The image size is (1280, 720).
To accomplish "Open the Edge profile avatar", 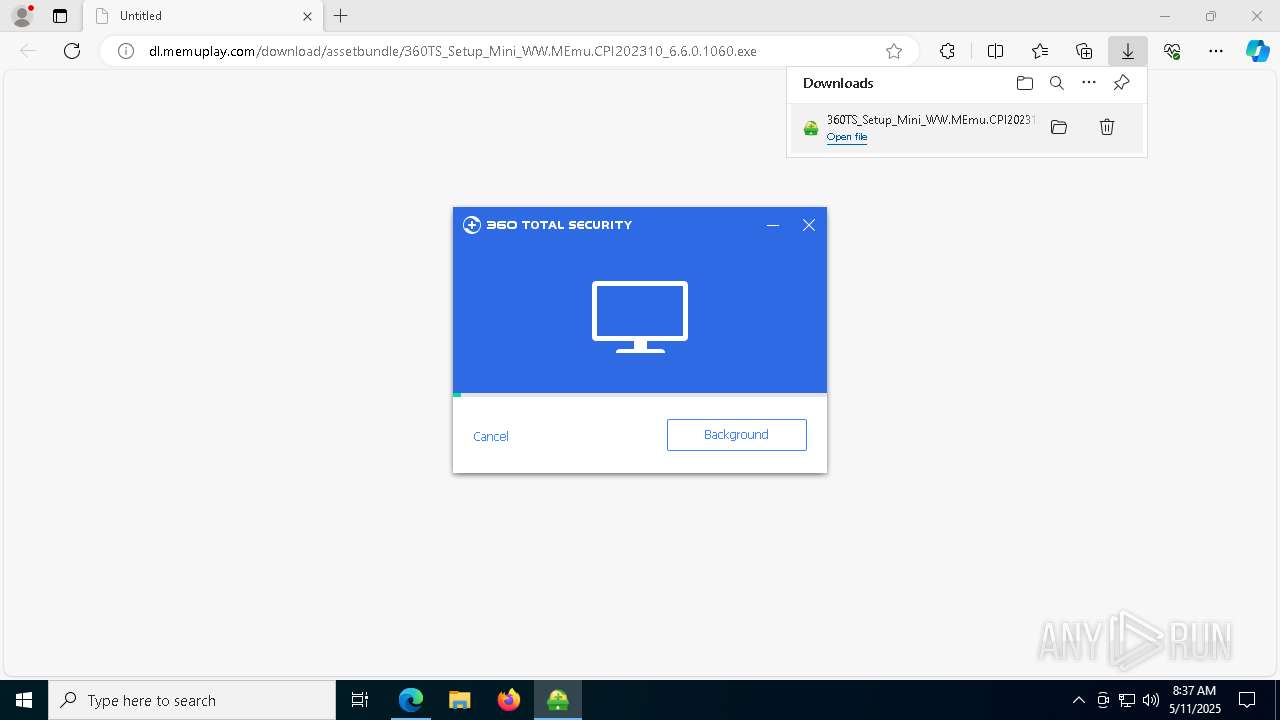I will tap(22, 16).
